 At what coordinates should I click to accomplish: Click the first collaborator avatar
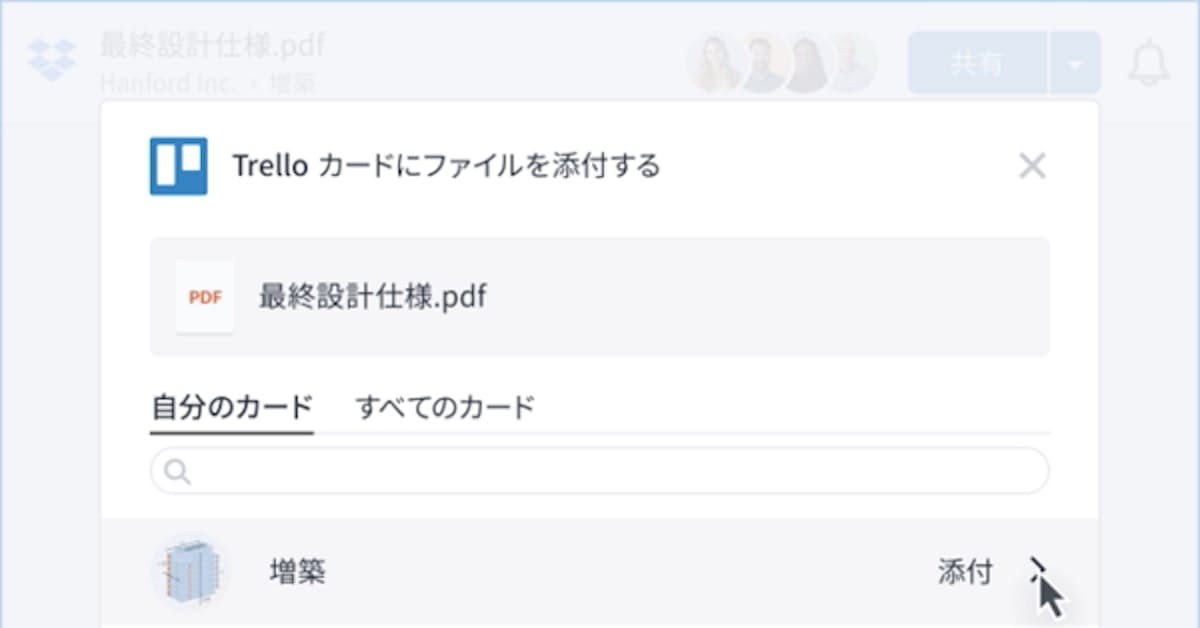pyautogui.click(x=716, y=64)
